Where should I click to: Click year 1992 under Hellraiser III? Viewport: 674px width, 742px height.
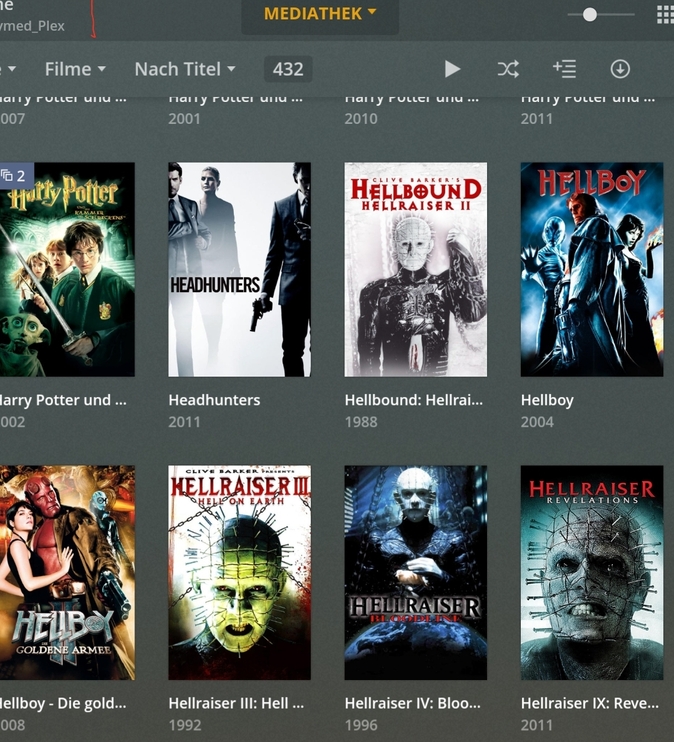[x=185, y=725]
